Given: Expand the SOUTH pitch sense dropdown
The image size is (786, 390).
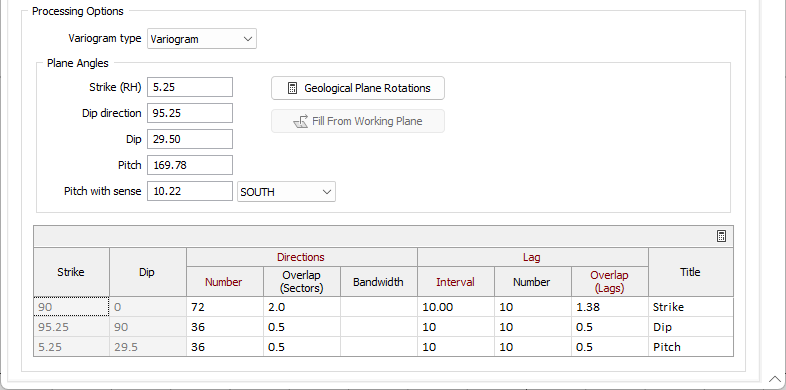Looking at the screenshot, I should (286, 191).
